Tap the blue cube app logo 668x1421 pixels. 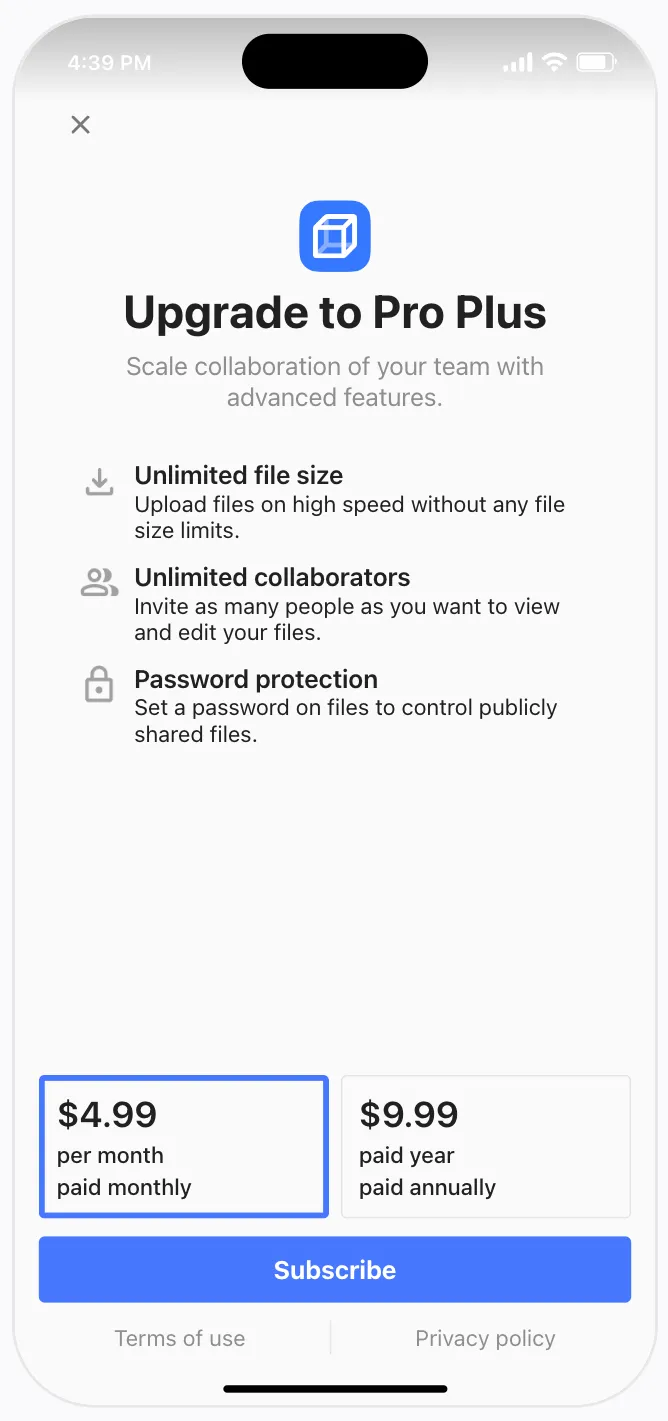pos(335,236)
